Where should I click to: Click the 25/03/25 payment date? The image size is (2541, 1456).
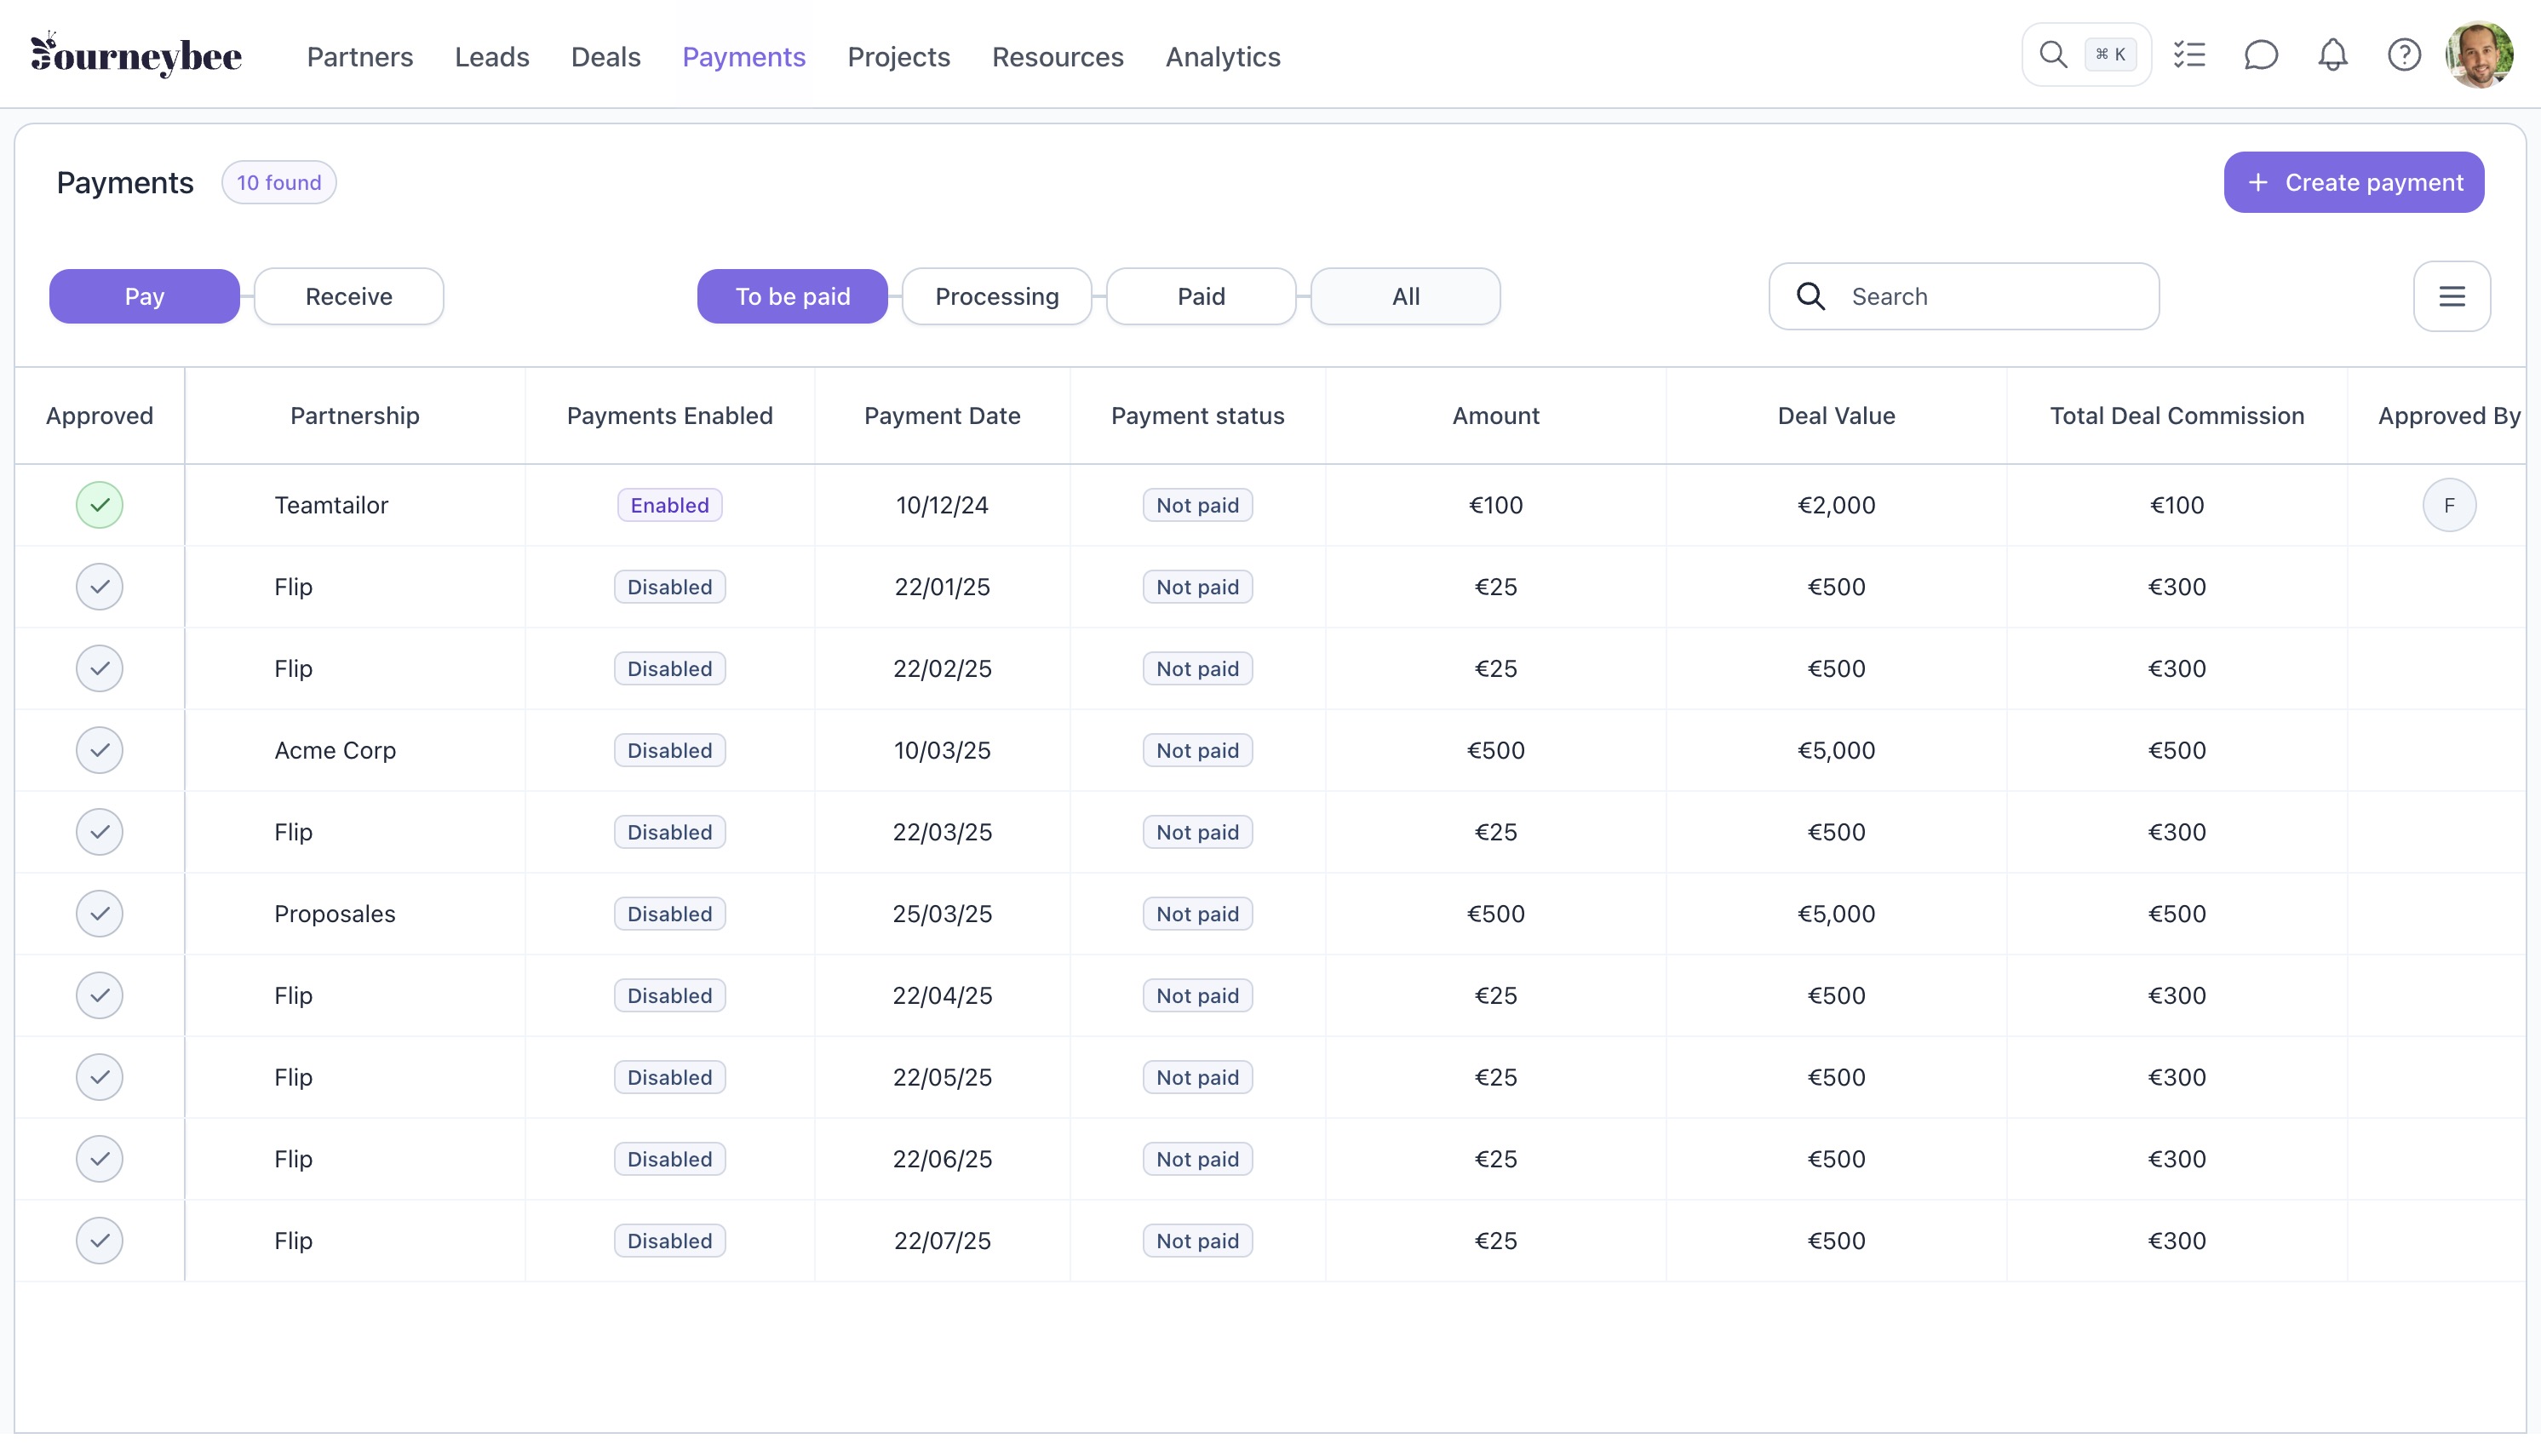tap(942, 914)
